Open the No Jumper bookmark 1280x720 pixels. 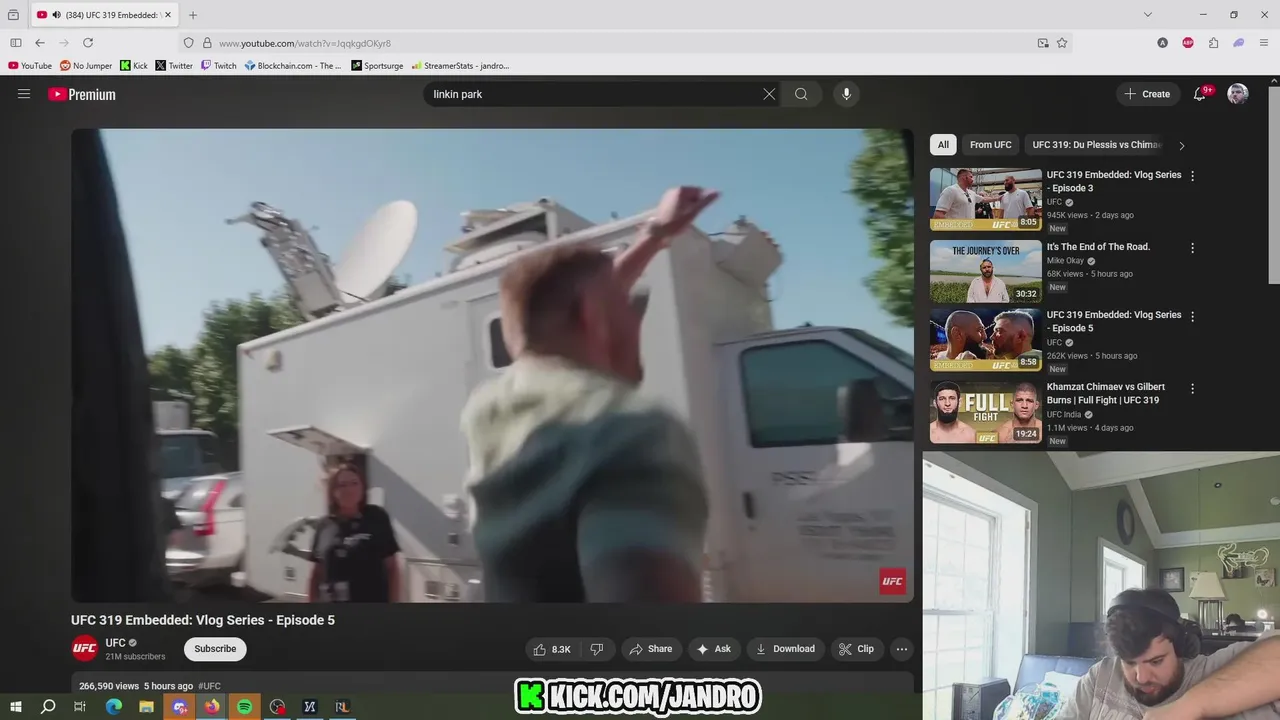(86, 66)
